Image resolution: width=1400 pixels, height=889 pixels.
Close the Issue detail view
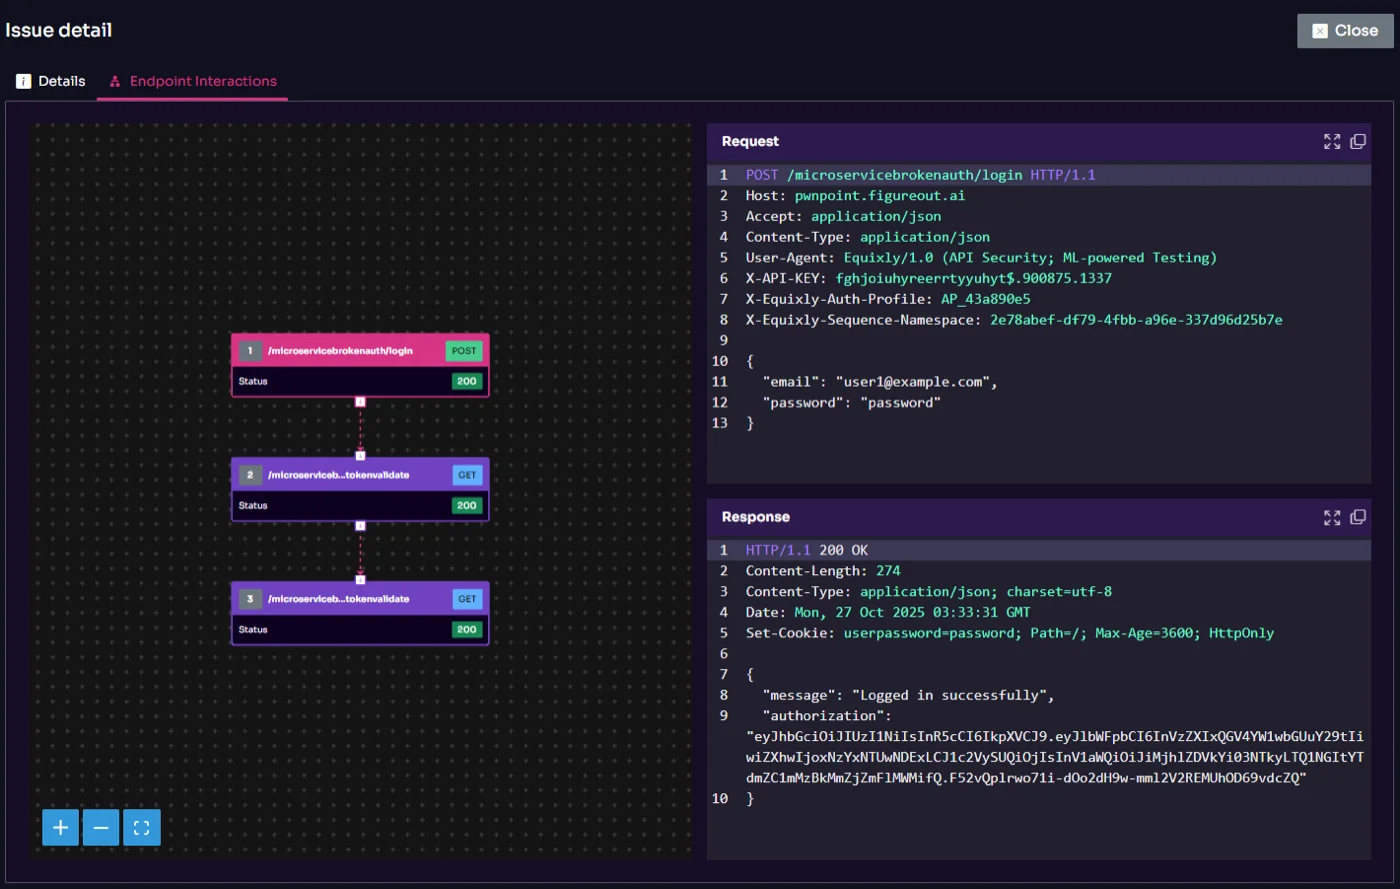pos(1344,30)
